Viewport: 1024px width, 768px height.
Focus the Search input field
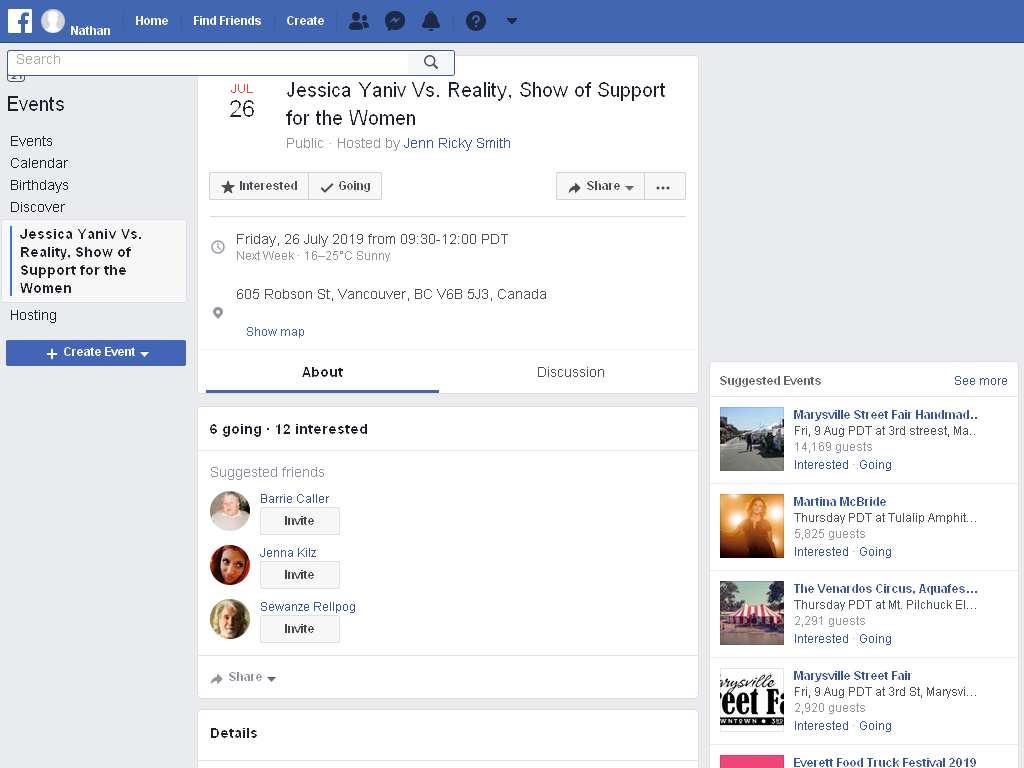coord(208,62)
